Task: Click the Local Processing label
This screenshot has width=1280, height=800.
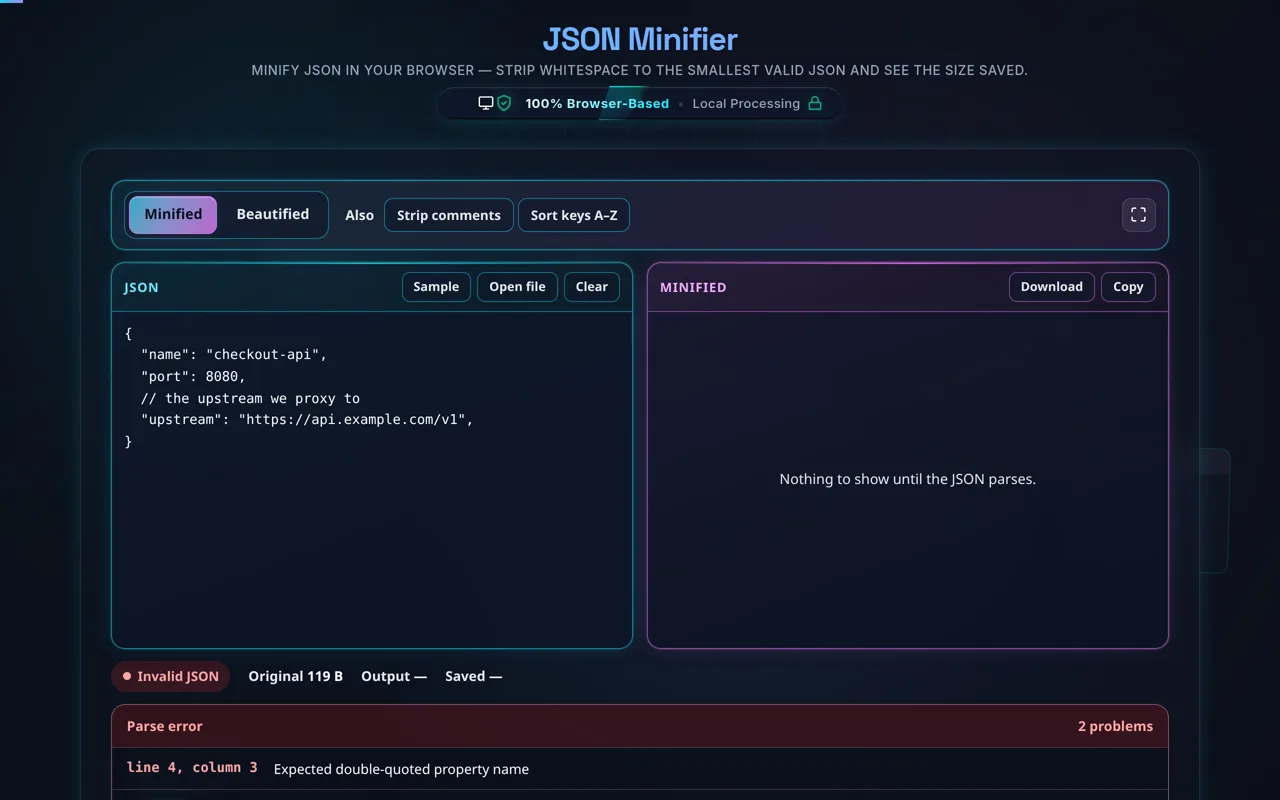Action: pos(746,103)
